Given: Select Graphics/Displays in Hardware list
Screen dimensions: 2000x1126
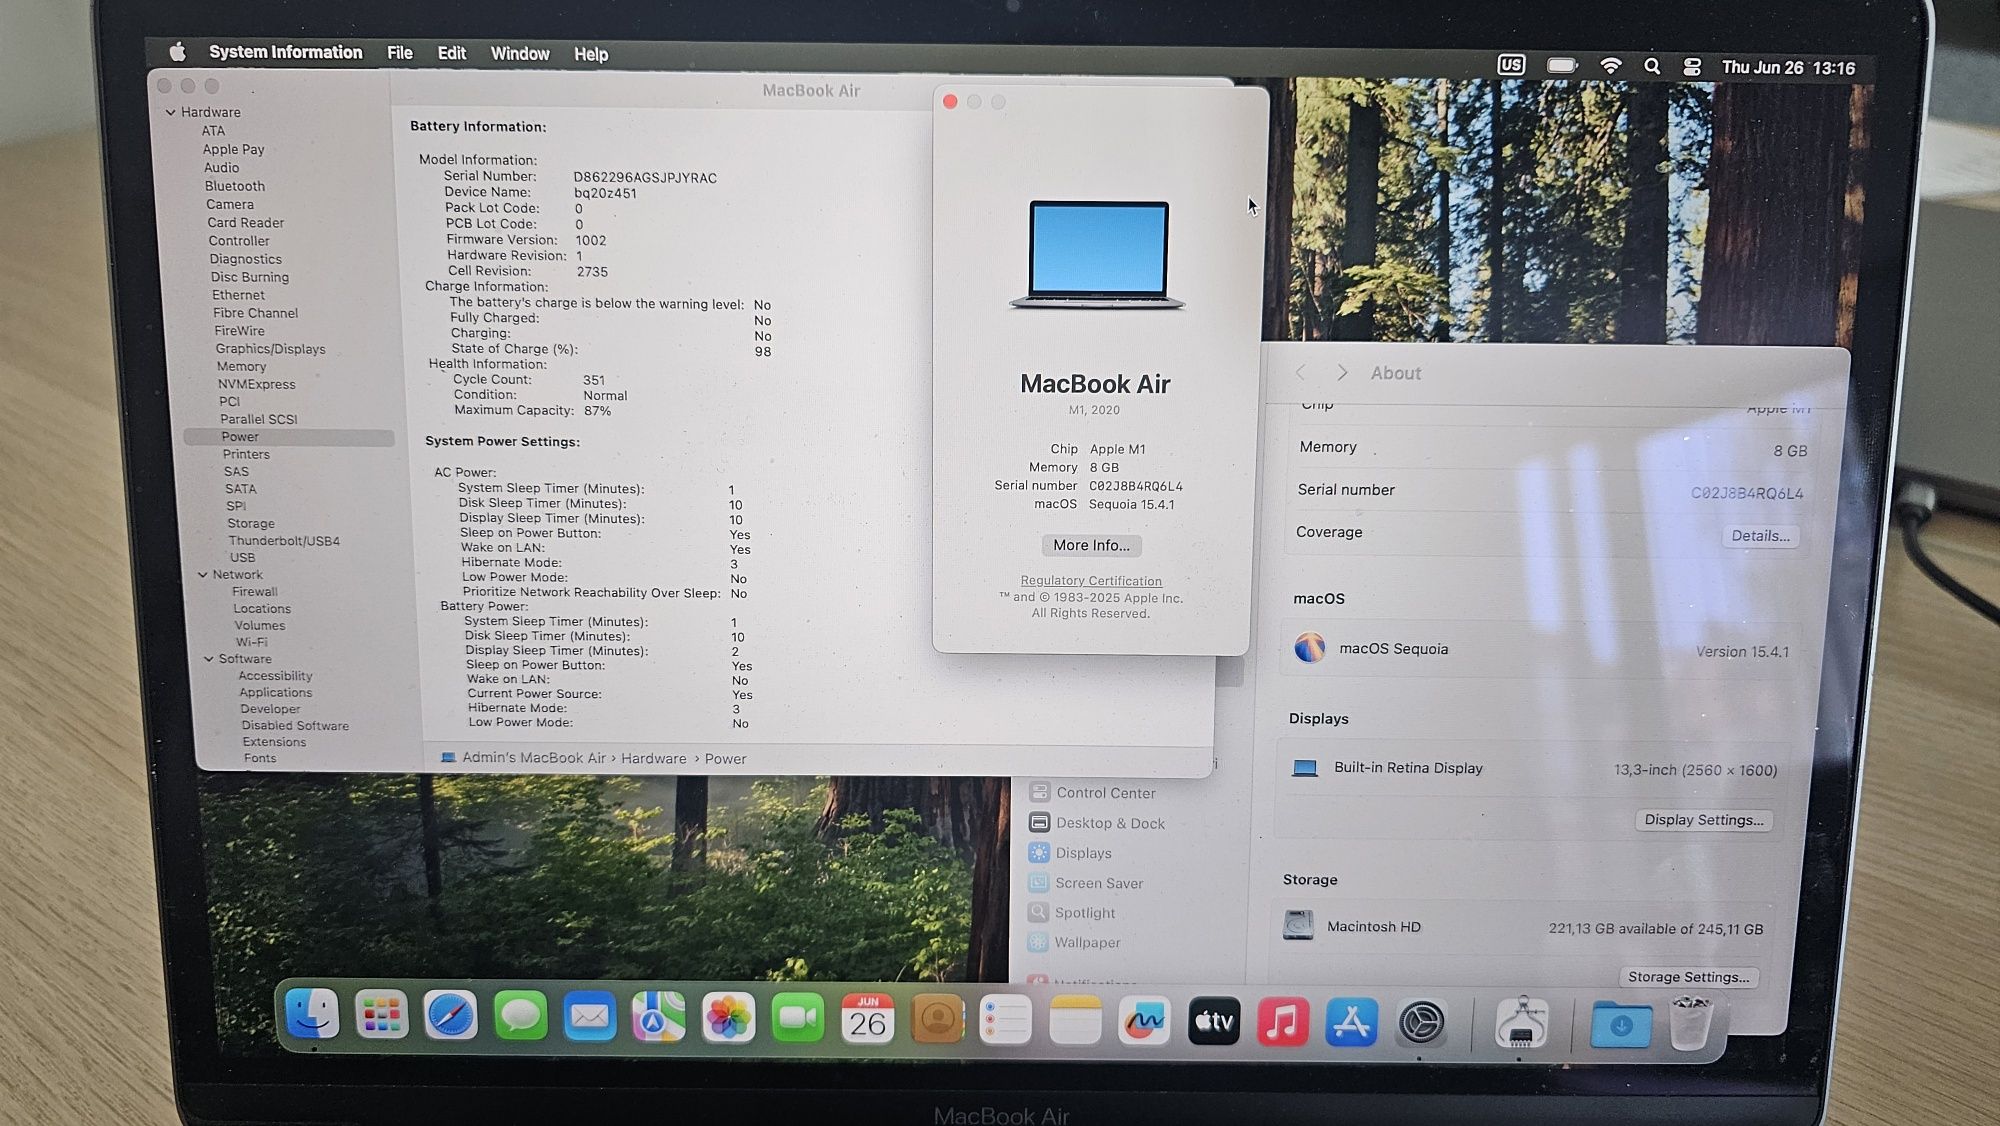Looking at the screenshot, I should coord(270,349).
